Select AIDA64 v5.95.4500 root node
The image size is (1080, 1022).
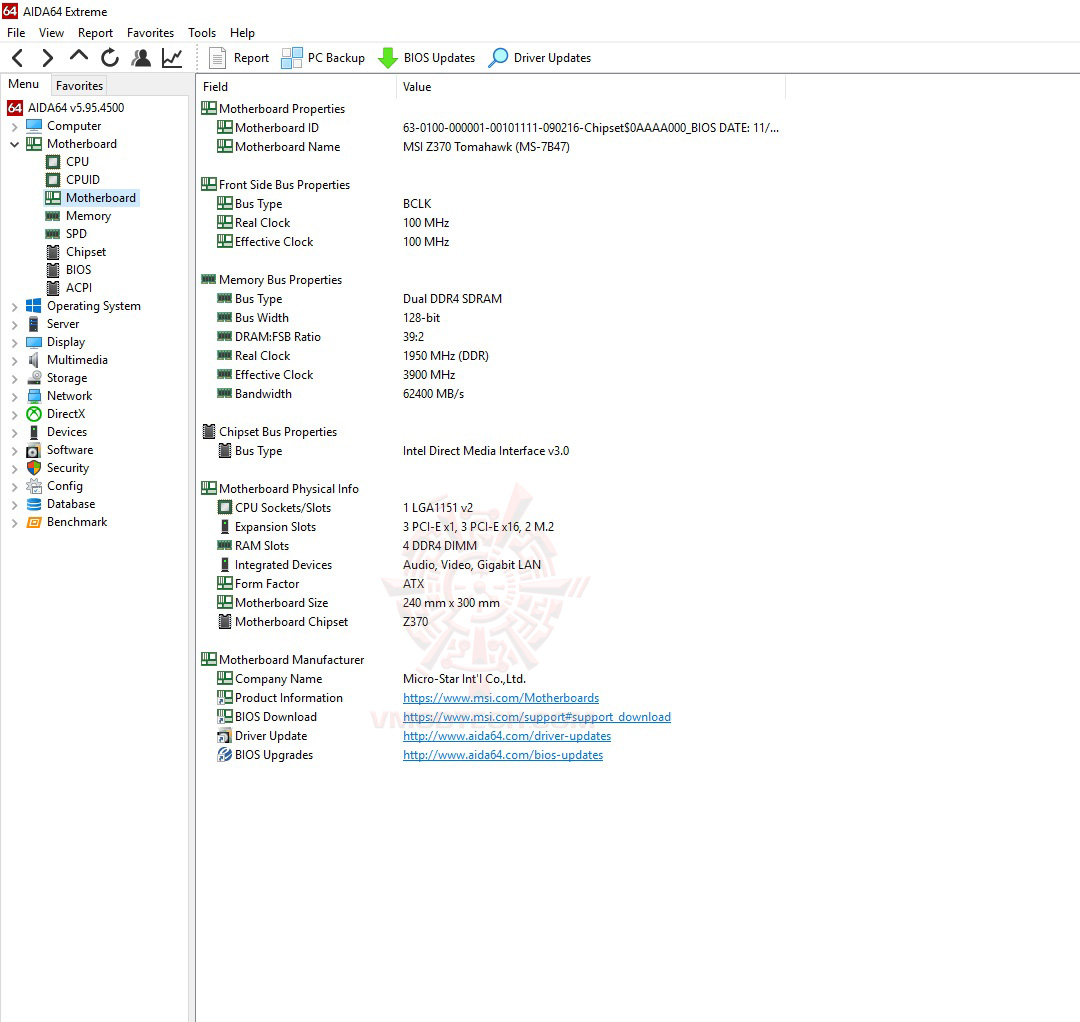click(x=76, y=107)
